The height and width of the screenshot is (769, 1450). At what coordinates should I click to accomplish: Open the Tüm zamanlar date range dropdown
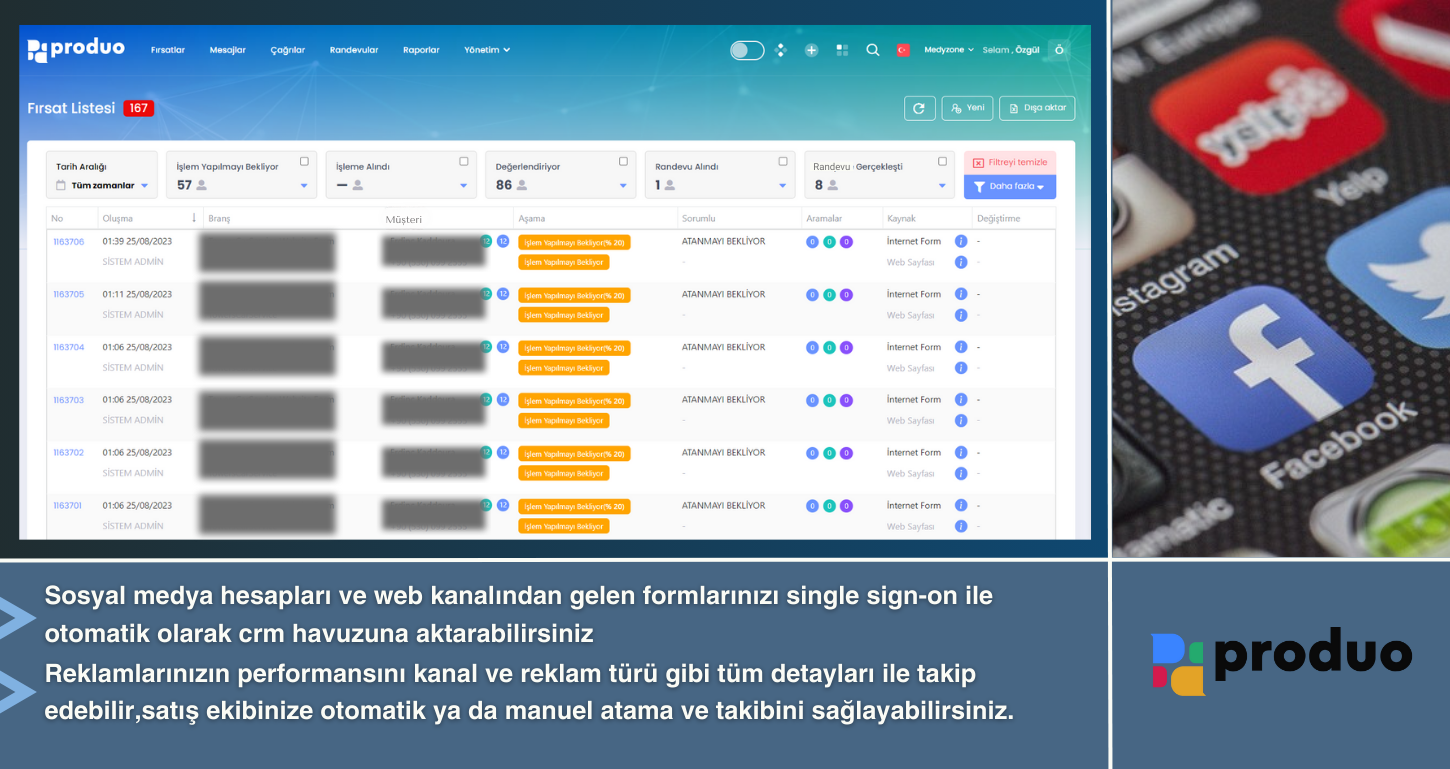click(x=102, y=185)
